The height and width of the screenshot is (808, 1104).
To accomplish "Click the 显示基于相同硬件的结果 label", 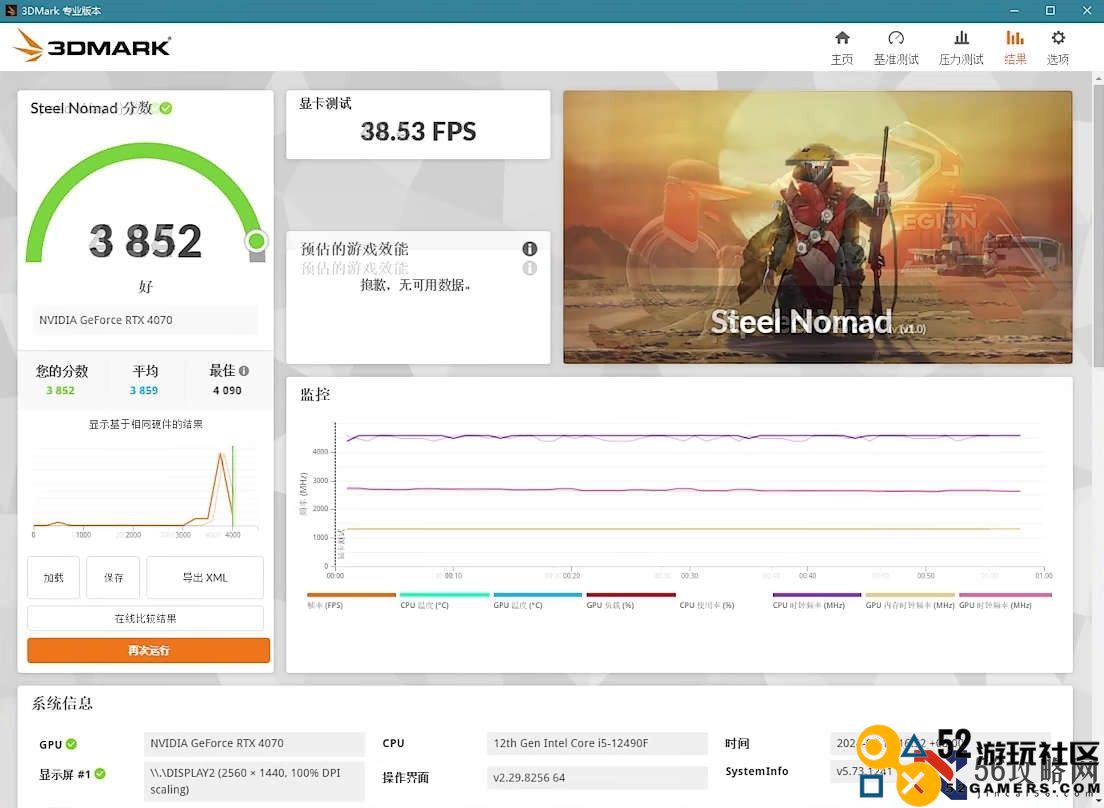I will click(146, 424).
